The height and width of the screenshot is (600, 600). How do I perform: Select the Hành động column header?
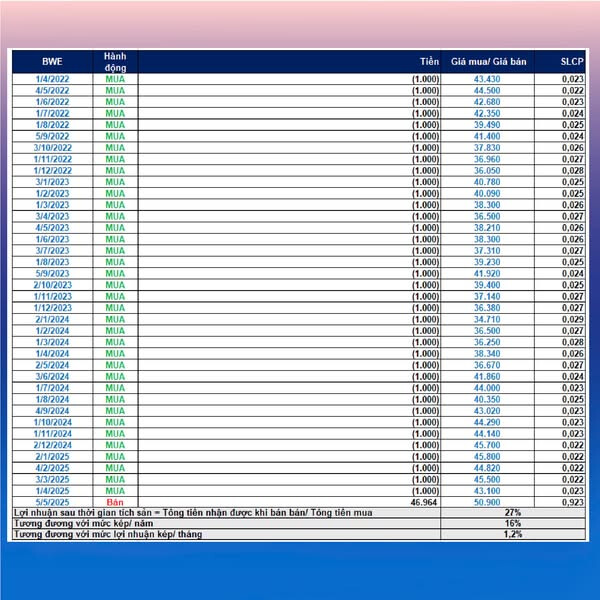[115, 61]
